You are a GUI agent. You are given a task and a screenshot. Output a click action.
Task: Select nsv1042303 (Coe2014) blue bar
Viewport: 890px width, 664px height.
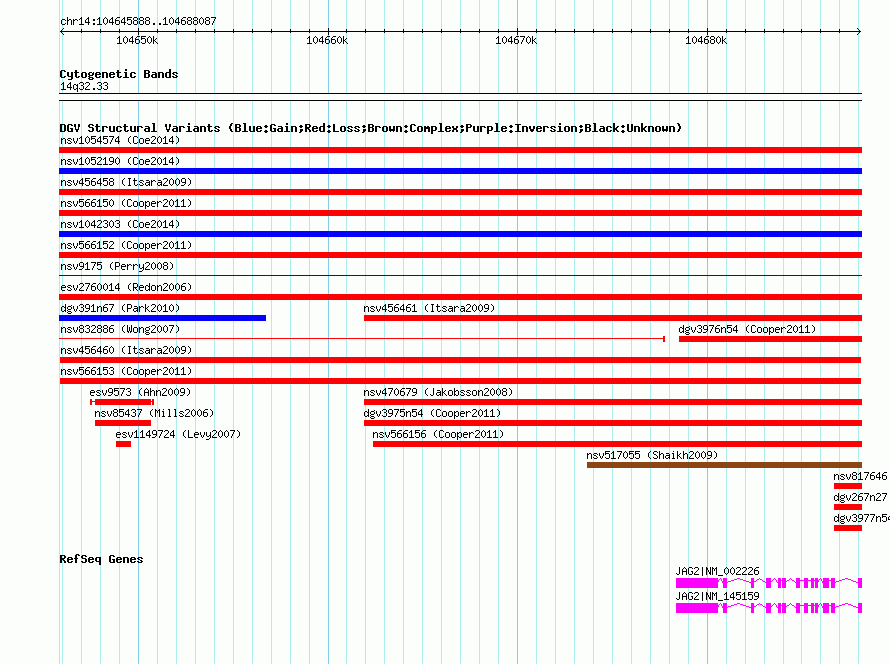460,234
